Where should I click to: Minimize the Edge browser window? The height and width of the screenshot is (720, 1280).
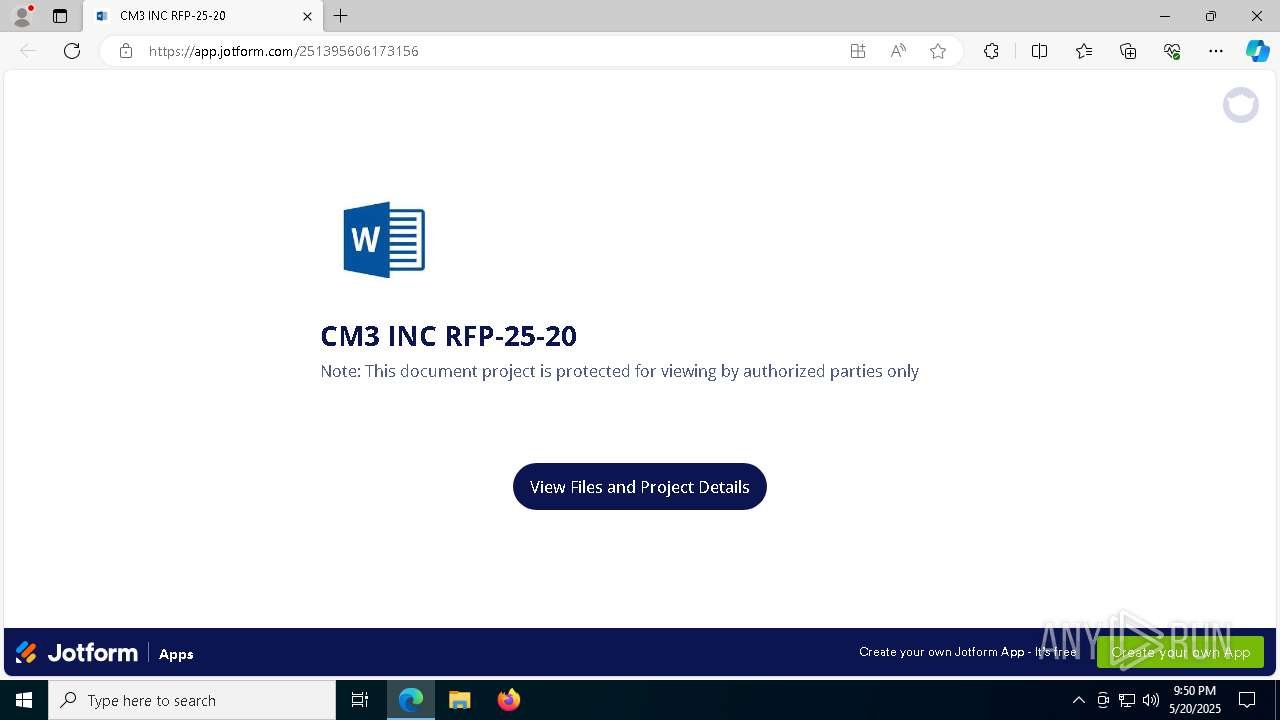[x=1164, y=16]
